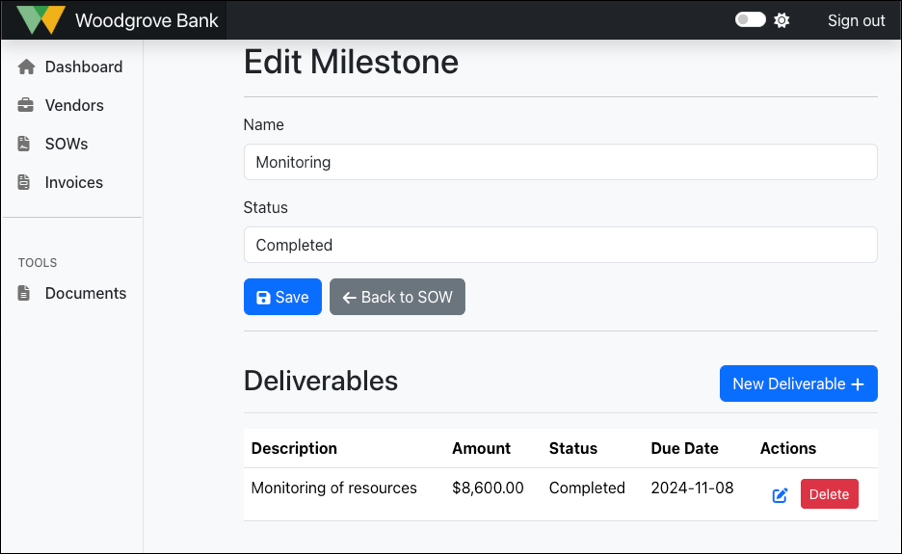The width and height of the screenshot is (902, 554).
Task: Click the Actions column header
Action: (x=788, y=448)
